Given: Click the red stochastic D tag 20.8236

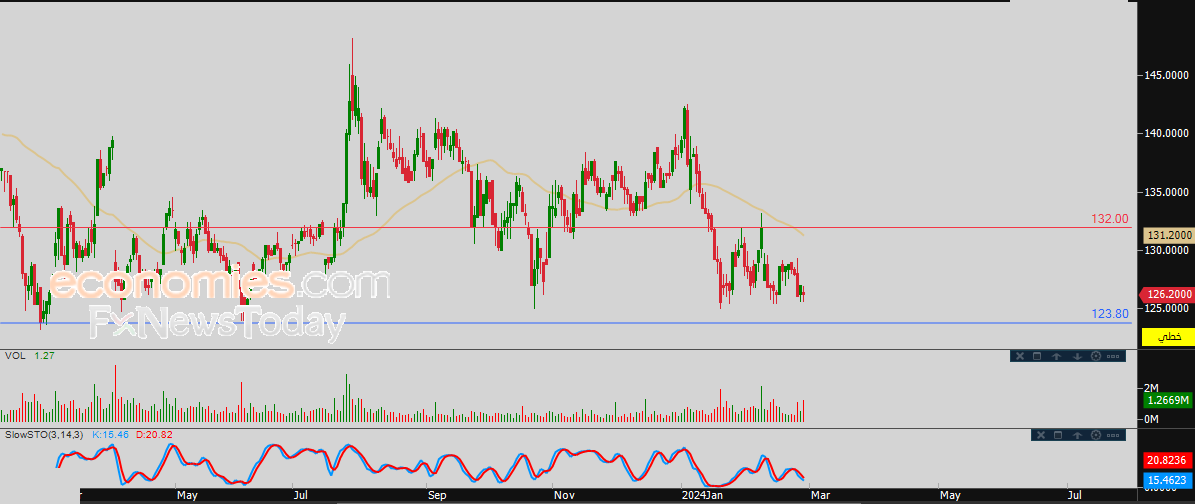Looking at the screenshot, I should pyautogui.click(x=1168, y=461).
